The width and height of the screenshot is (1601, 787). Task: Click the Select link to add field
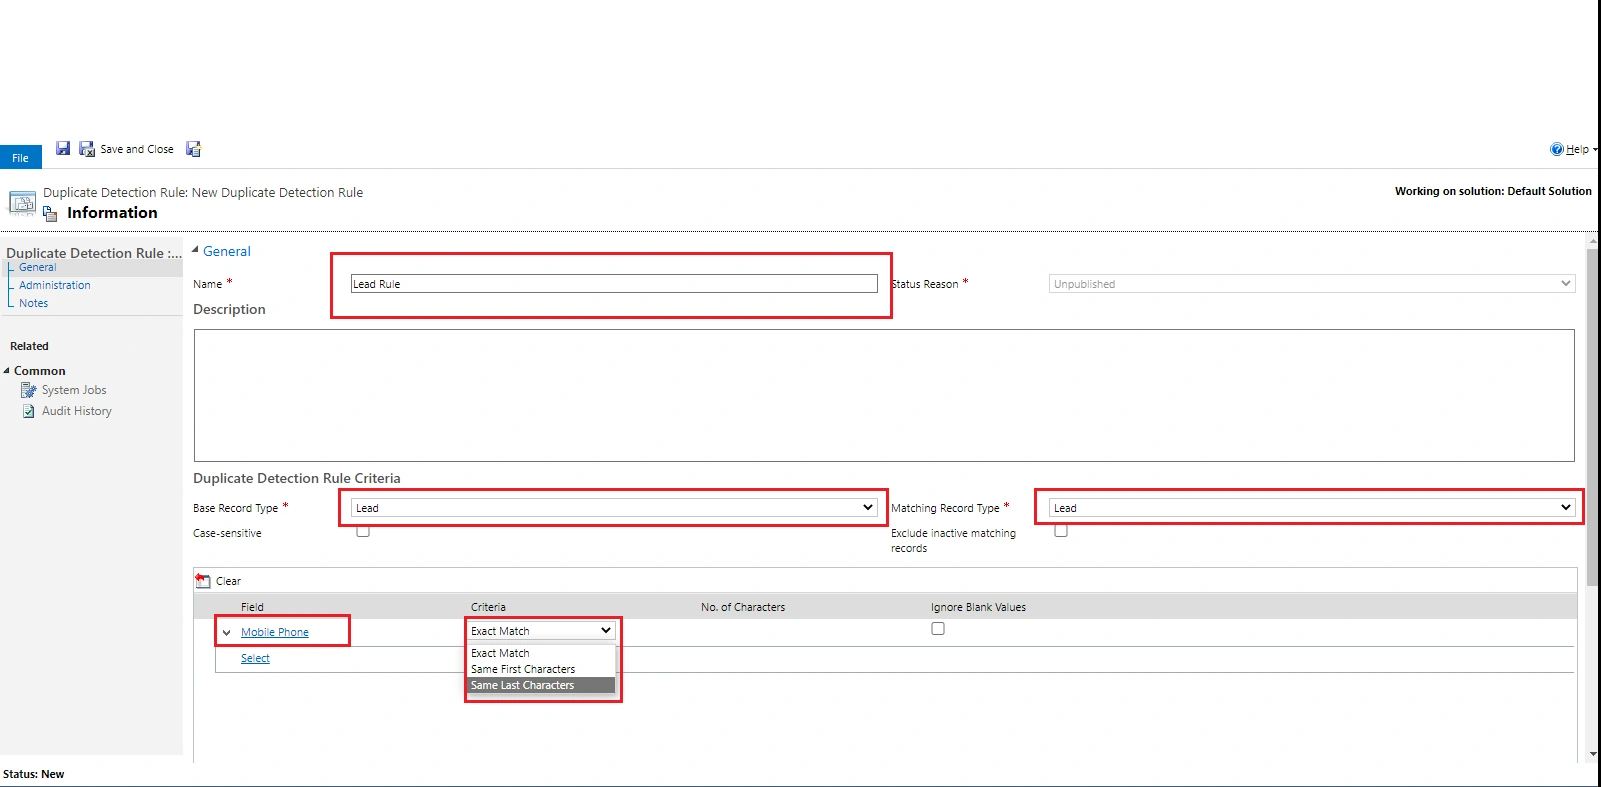coord(255,658)
